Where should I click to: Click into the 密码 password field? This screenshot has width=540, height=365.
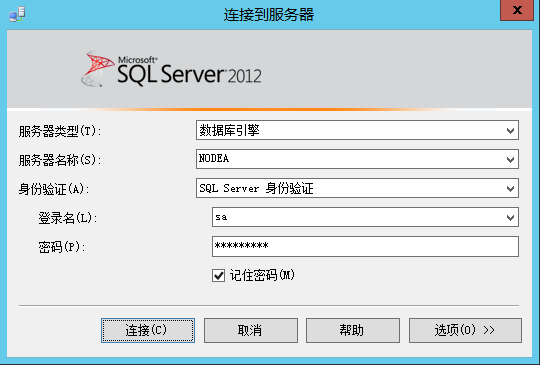(x=365, y=246)
